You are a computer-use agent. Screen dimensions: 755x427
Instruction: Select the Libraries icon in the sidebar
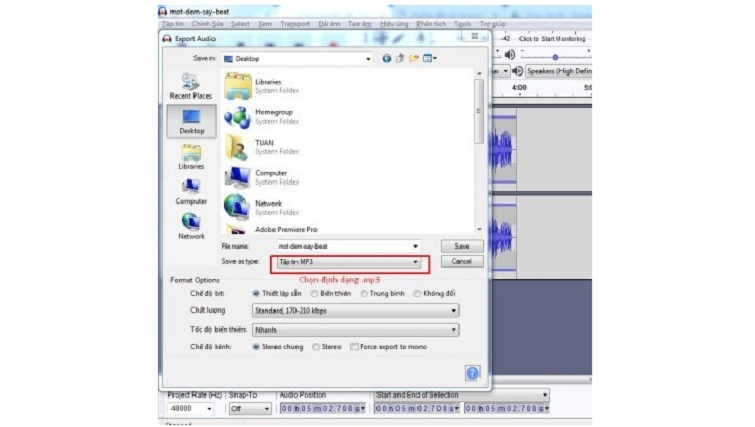pos(191,155)
